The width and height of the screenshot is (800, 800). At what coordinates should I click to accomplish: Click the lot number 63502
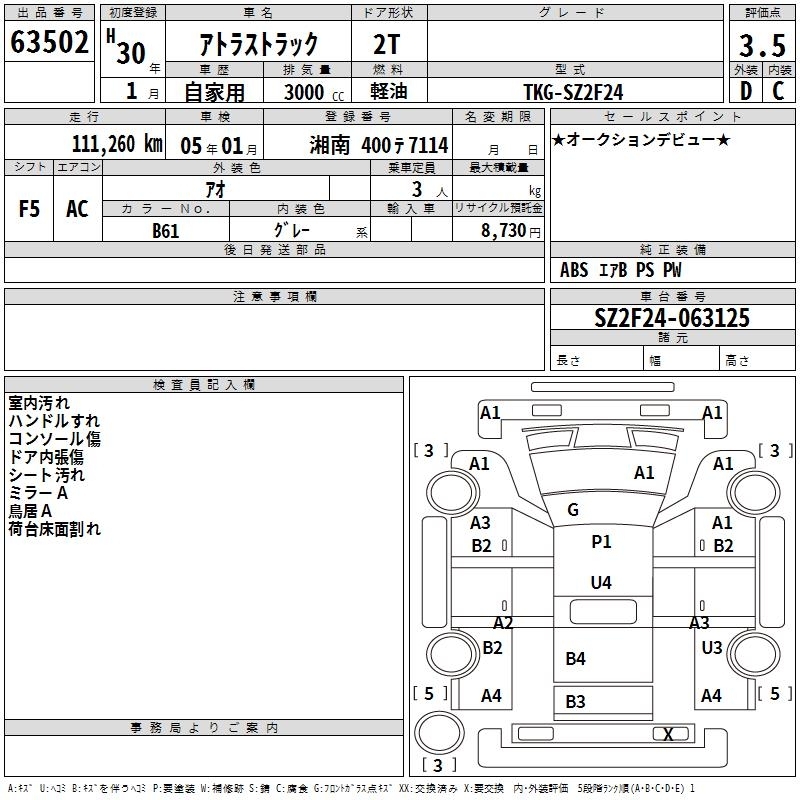[x=50, y=43]
